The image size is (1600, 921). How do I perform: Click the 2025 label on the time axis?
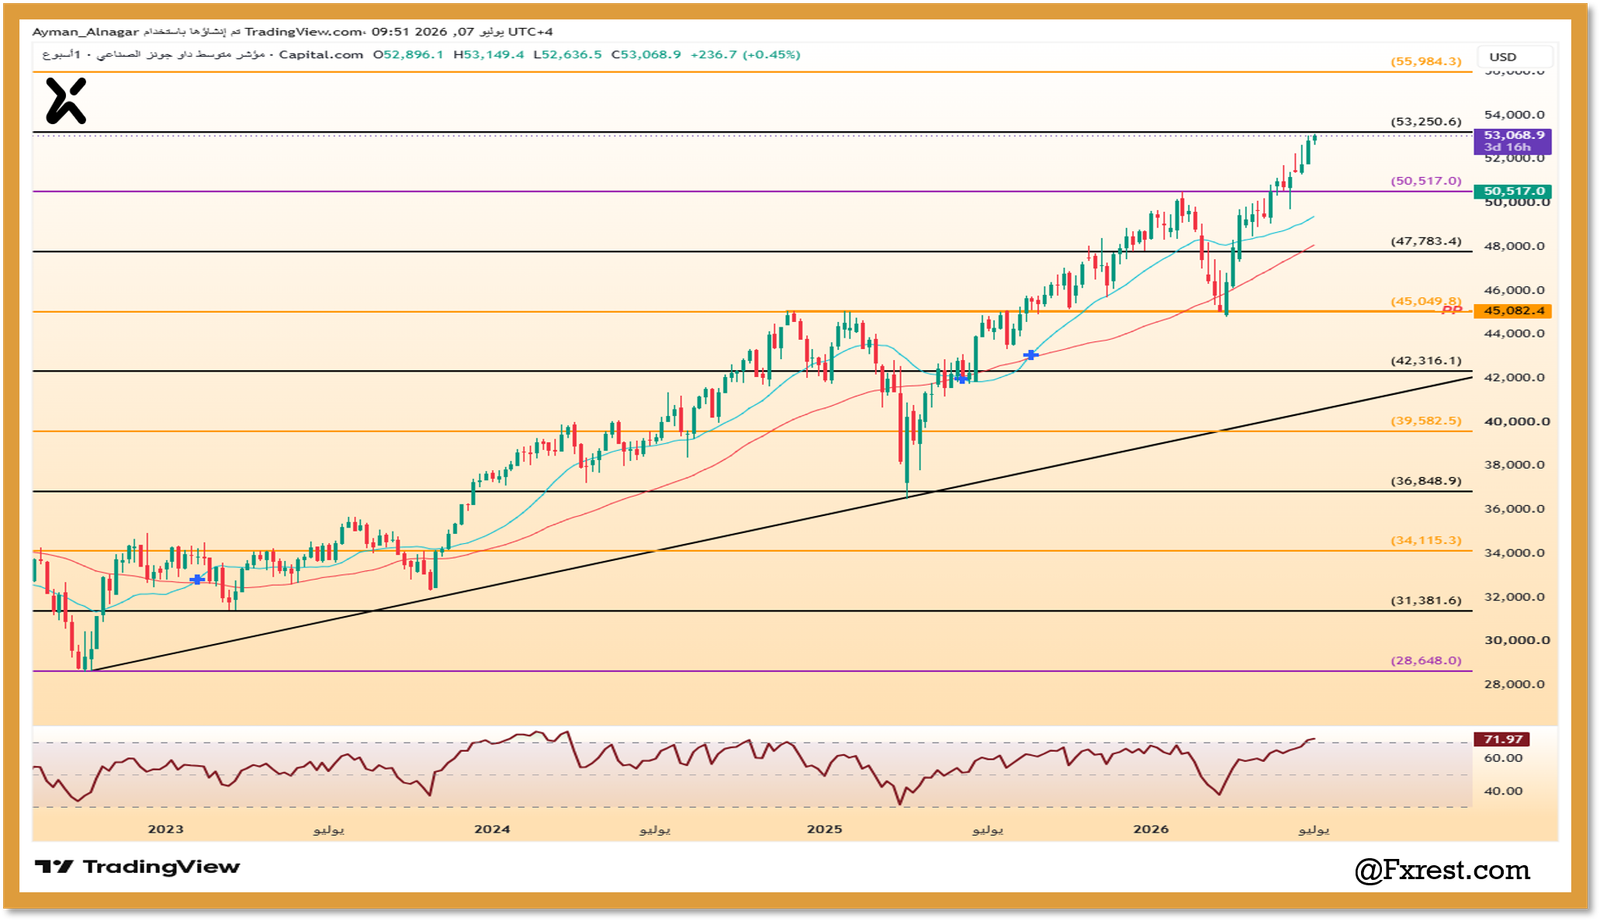click(x=825, y=829)
